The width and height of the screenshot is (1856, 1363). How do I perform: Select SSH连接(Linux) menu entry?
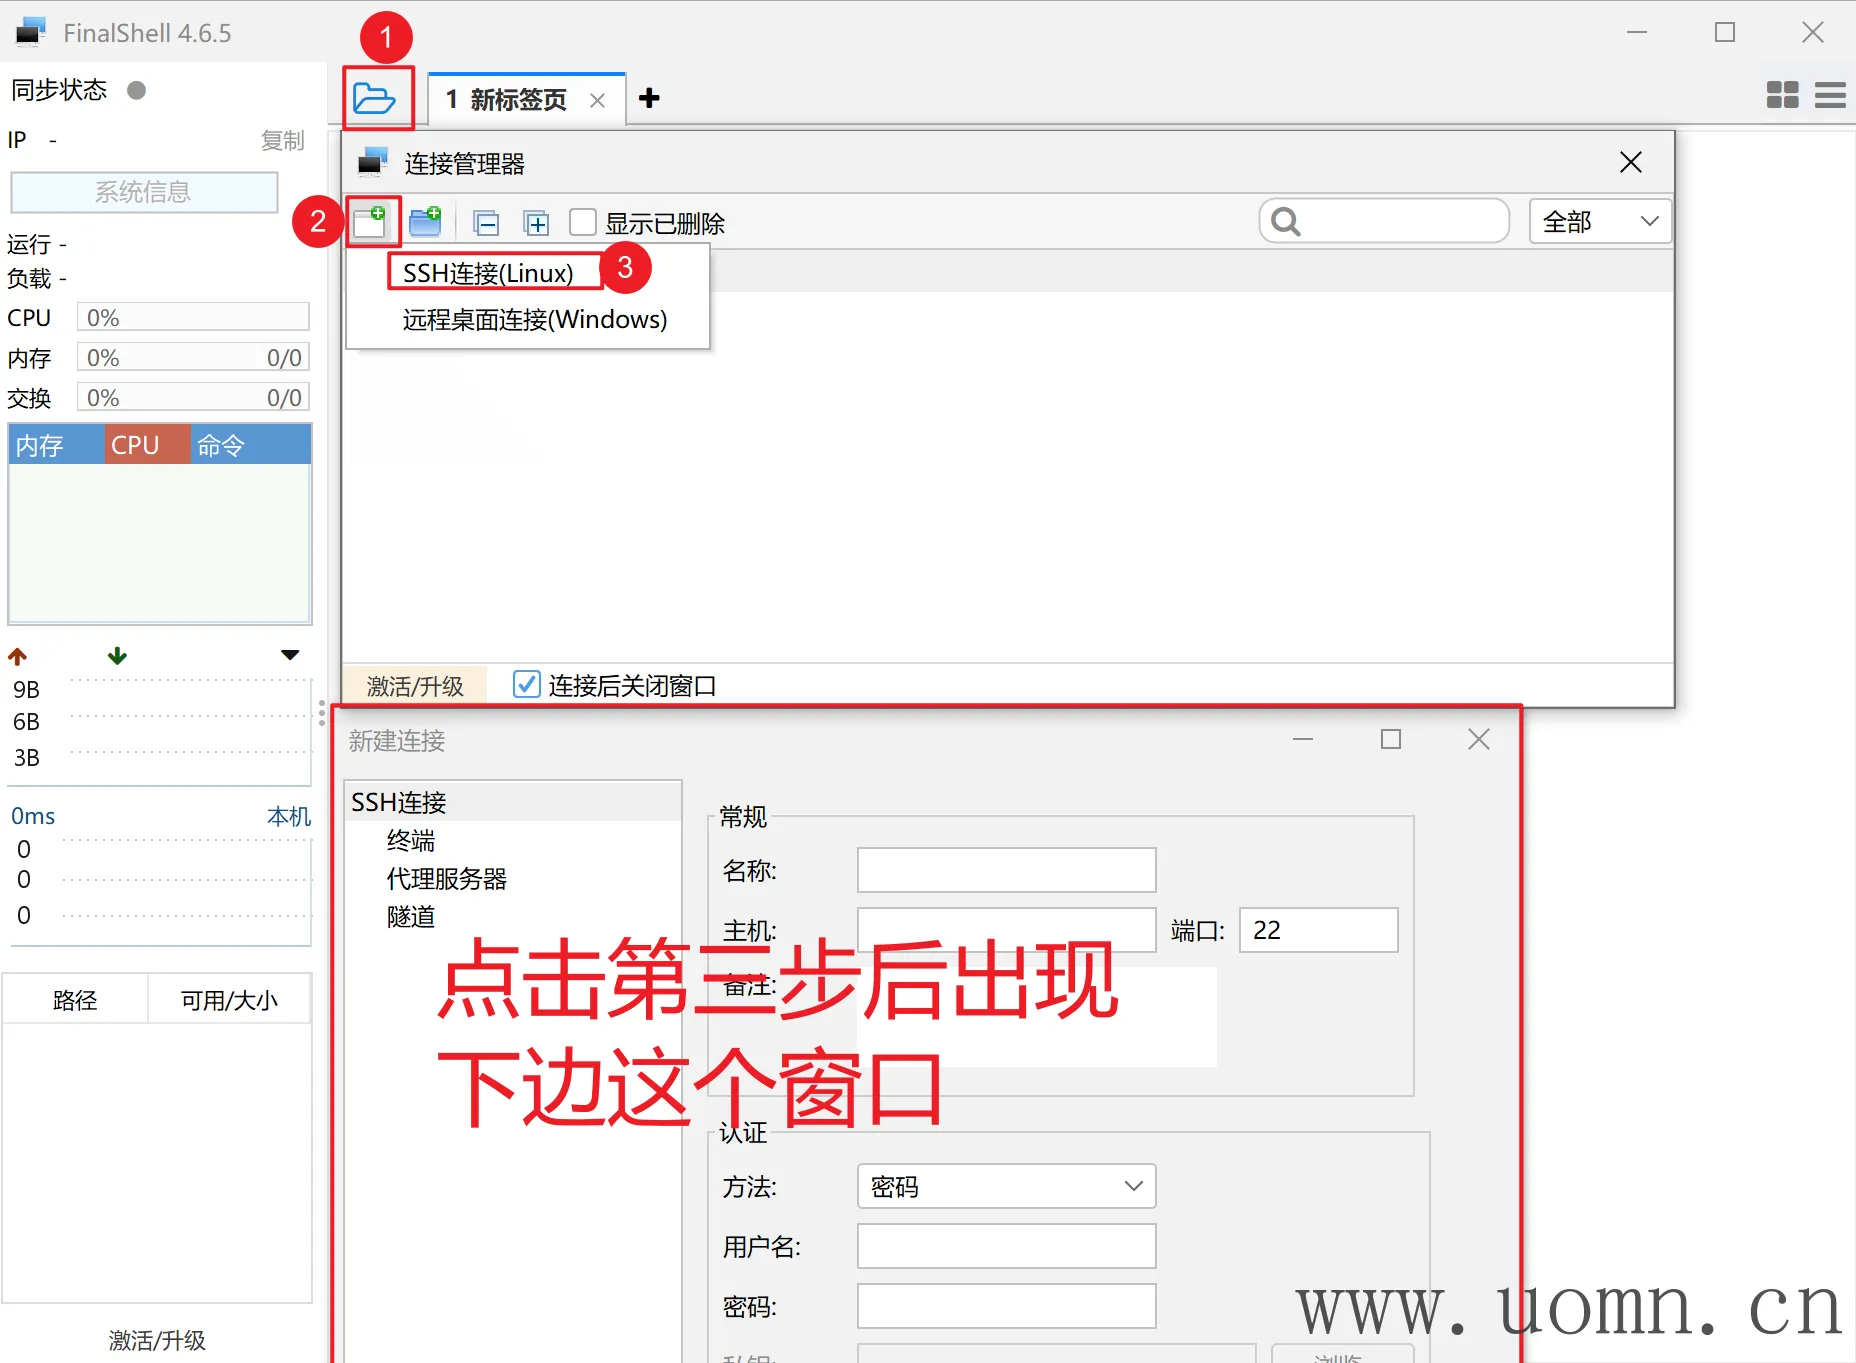click(488, 273)
